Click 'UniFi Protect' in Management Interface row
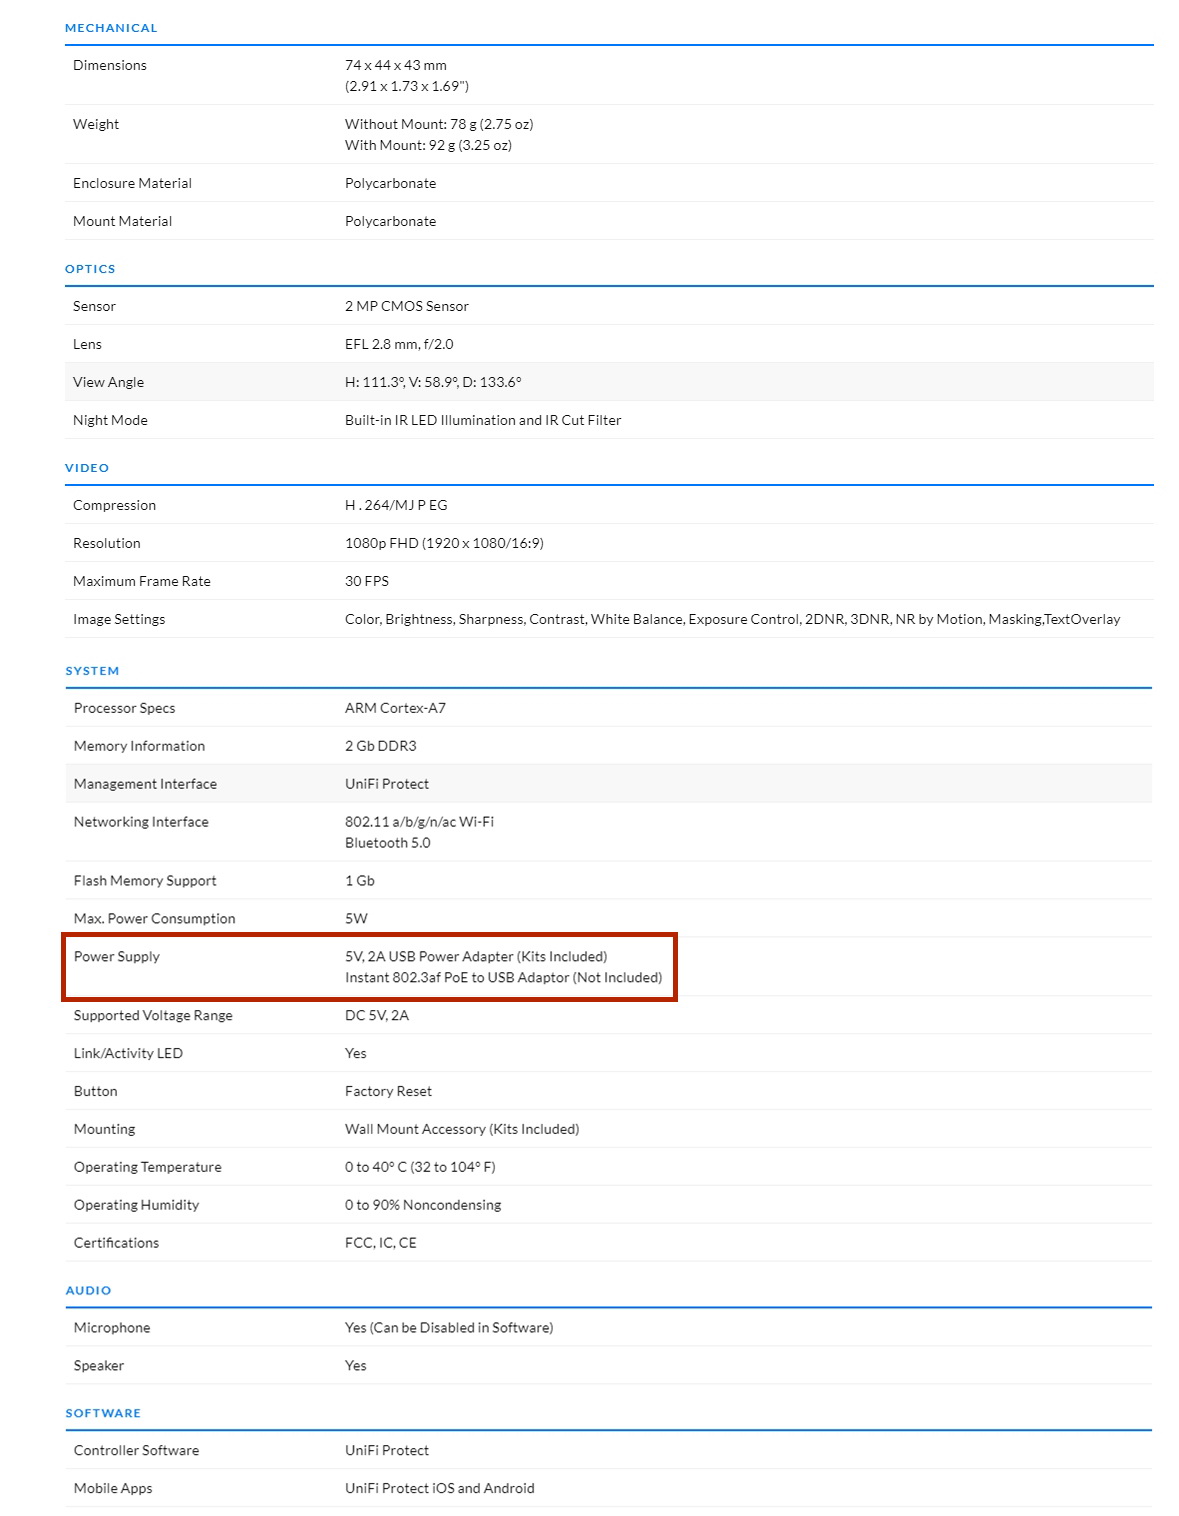 387,784
